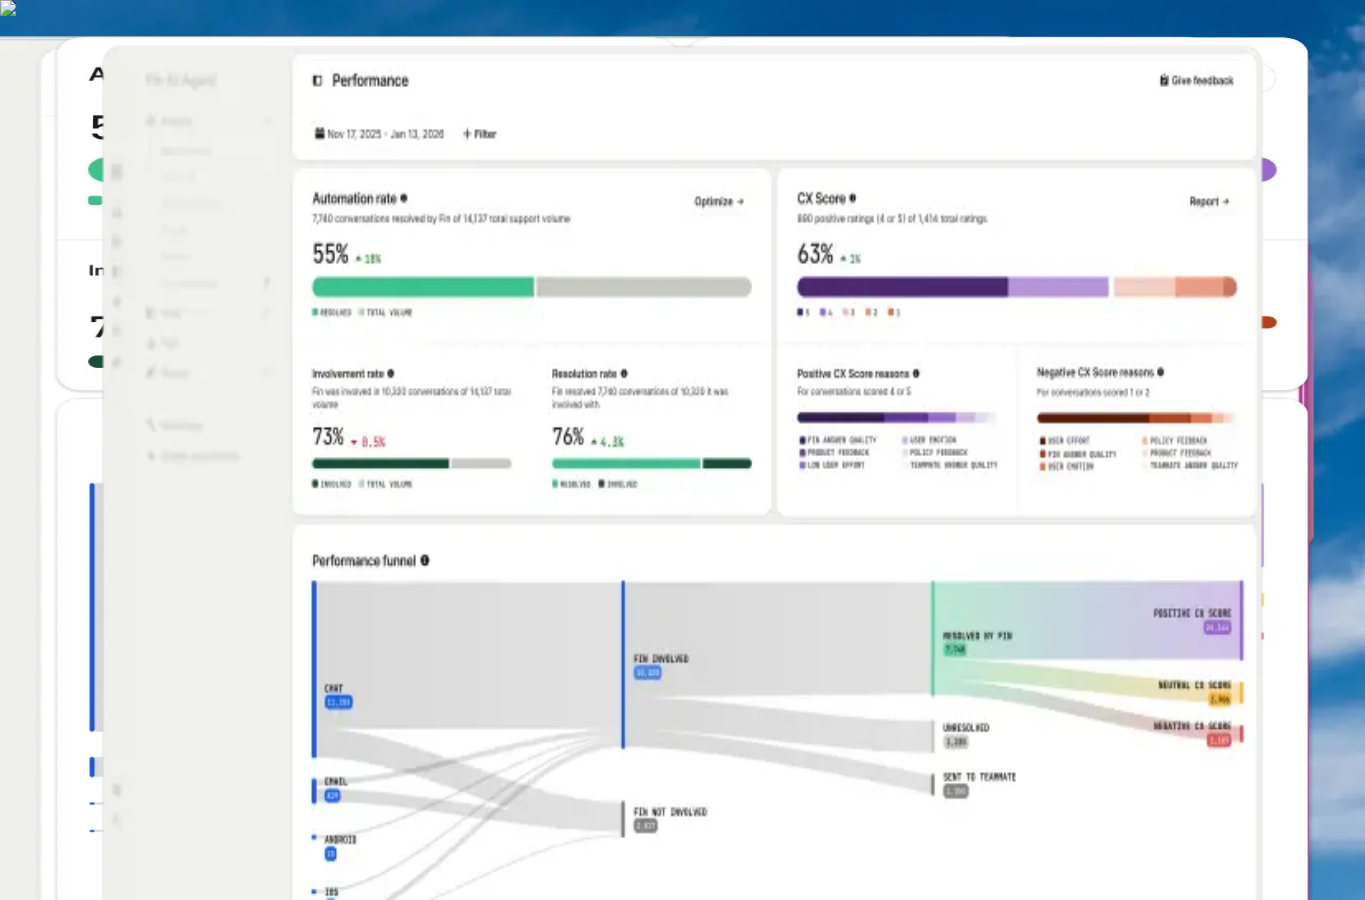Click the info icon next to Automation rate
1365x900 pixels.
pos(404,198)
